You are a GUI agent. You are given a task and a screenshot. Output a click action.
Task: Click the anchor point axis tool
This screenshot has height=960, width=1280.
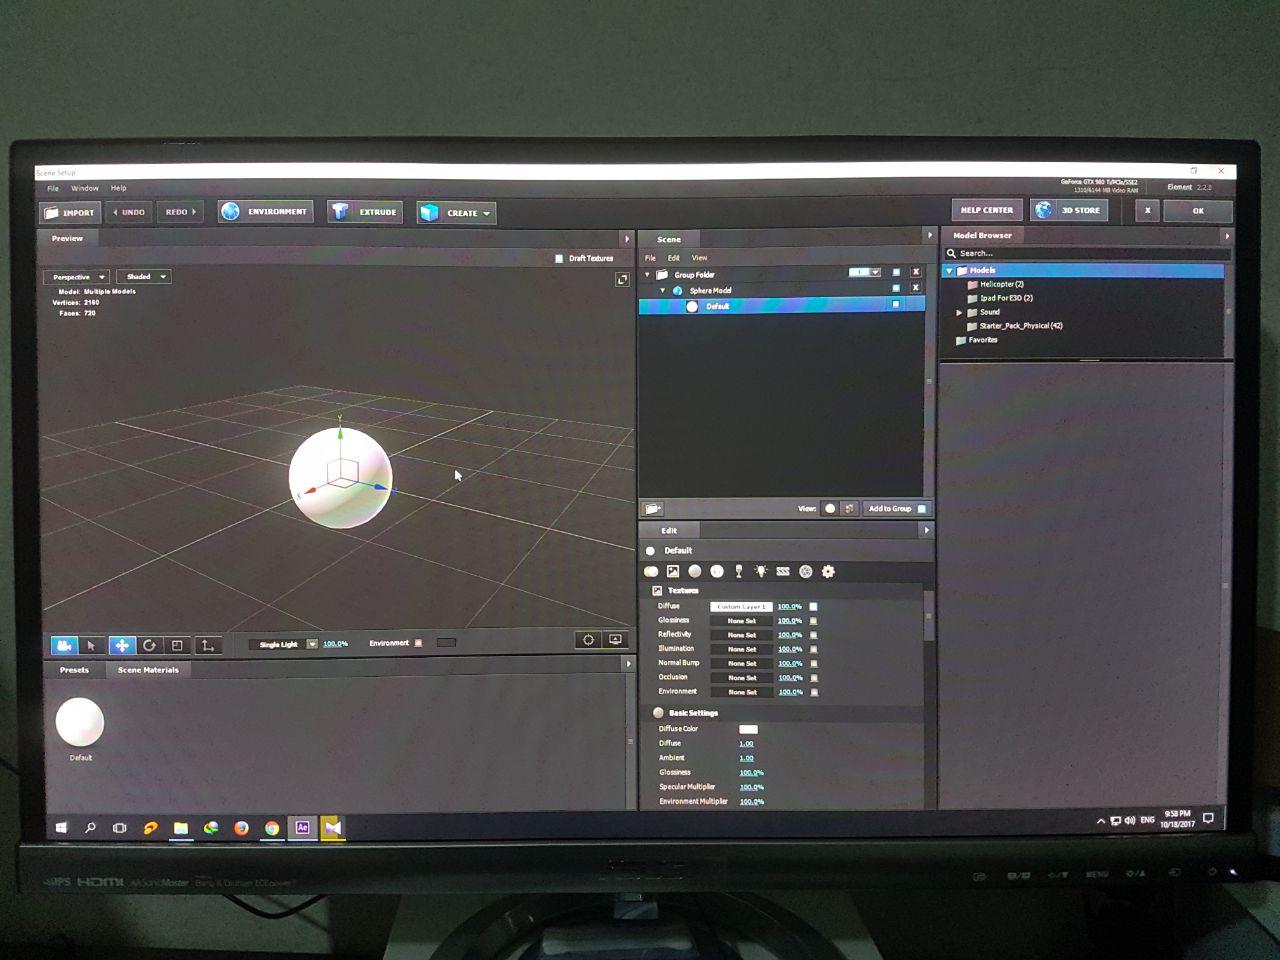pos(207,645)
